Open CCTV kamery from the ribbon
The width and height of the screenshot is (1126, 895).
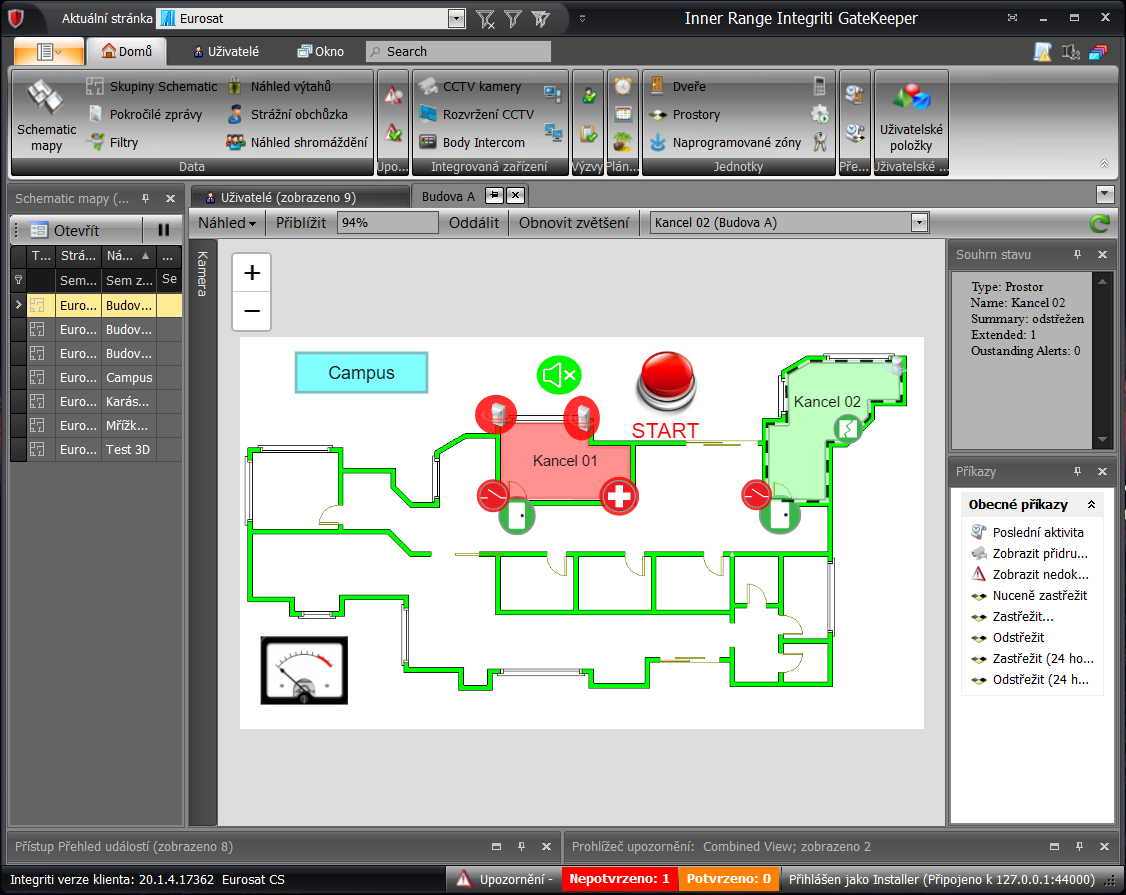coord(481,87)
